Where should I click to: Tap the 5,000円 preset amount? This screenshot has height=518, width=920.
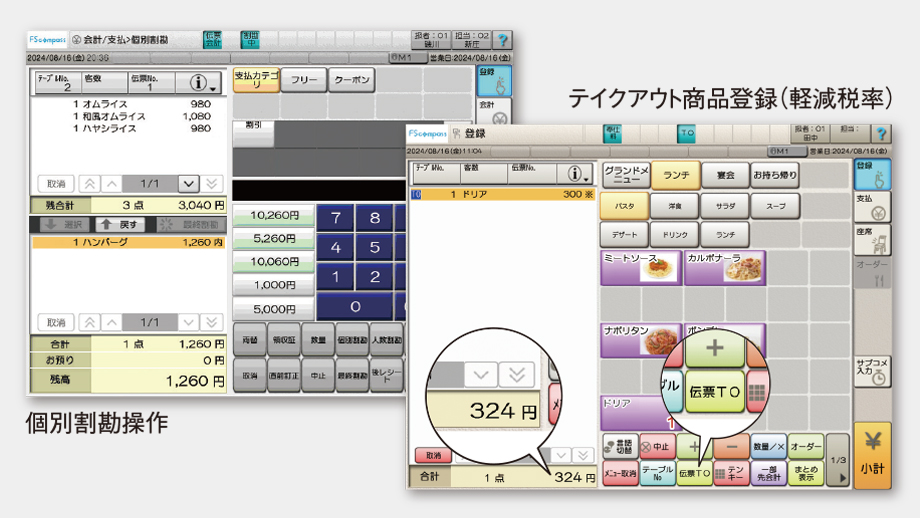(273, 309)
